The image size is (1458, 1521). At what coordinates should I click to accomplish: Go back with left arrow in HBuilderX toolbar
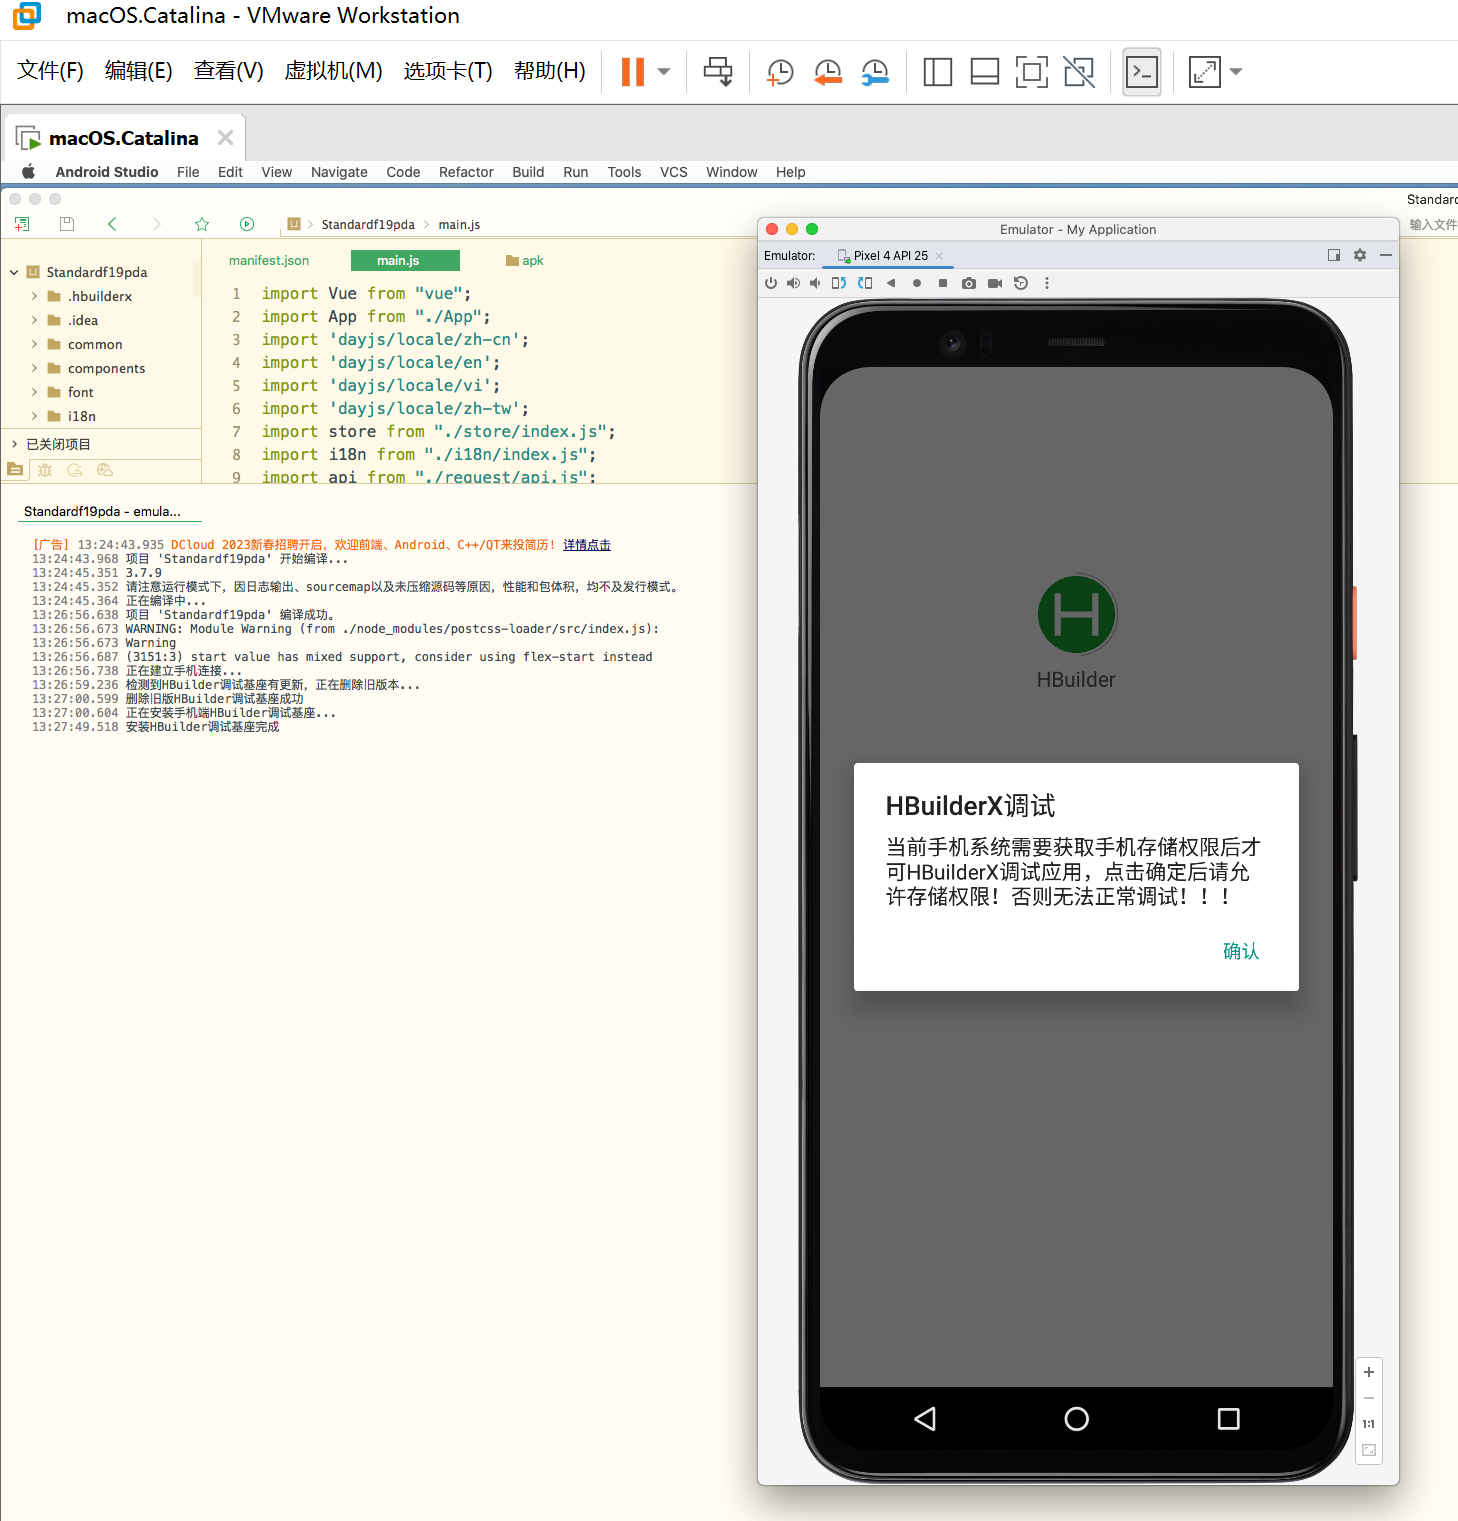coord(112,224)
